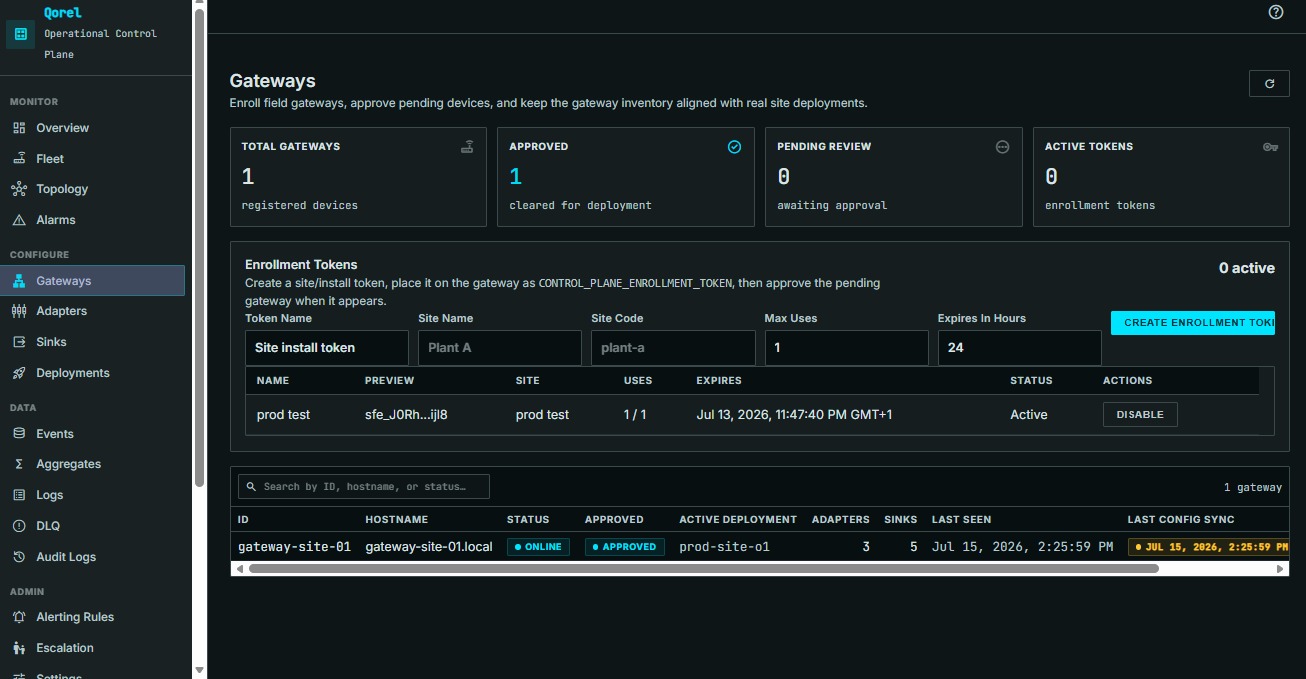Viewport: 1306px width, 679px height.
Task: Click the Expires In Hours field
Action: tap(1020, 348)
